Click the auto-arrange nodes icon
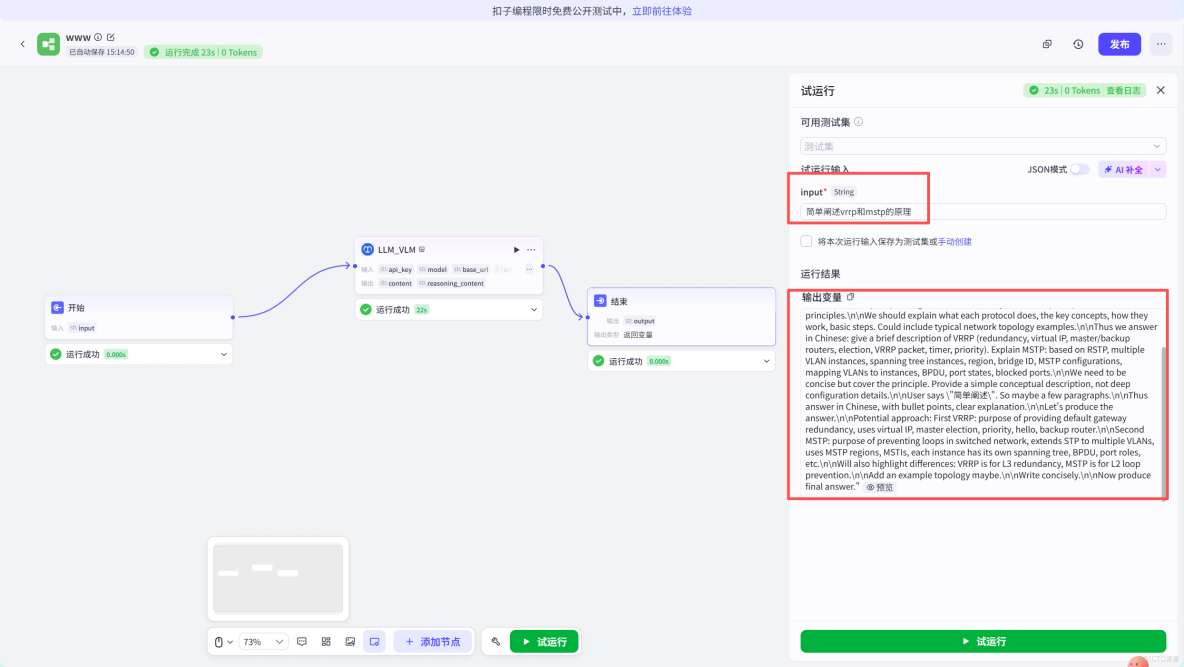Viewport: 1184px width, 667px height. click(328, 641)
